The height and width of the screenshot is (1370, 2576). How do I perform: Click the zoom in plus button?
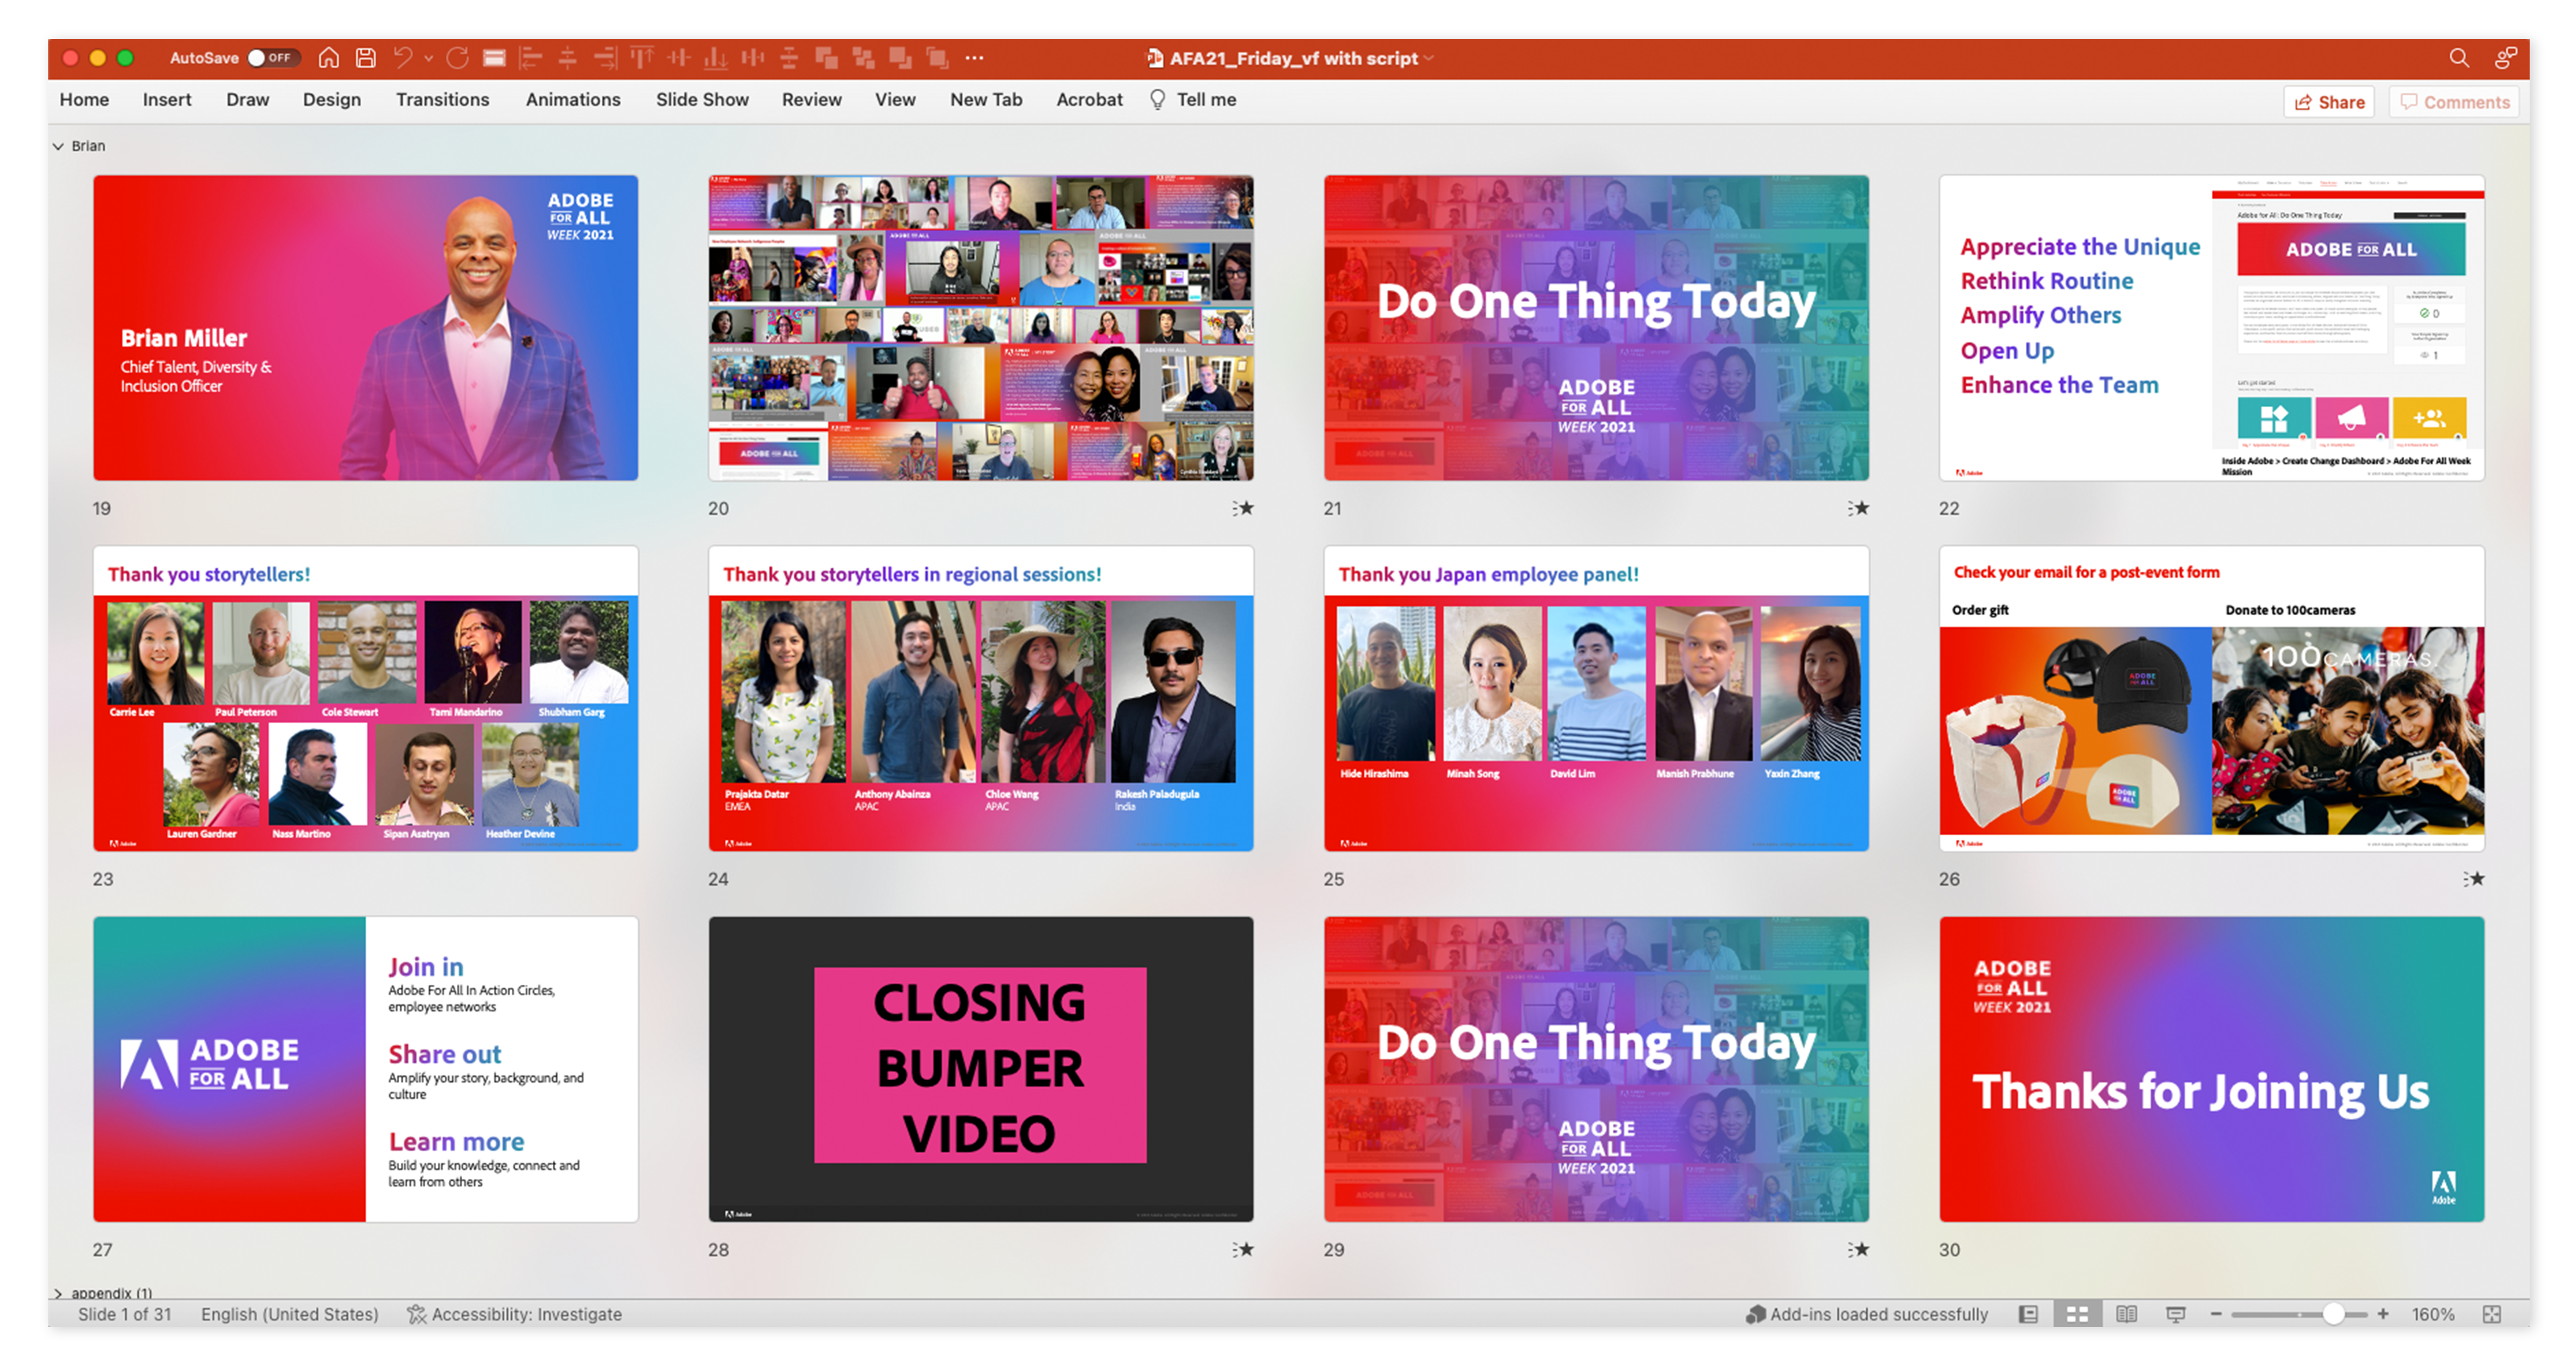(2383, 1314)
